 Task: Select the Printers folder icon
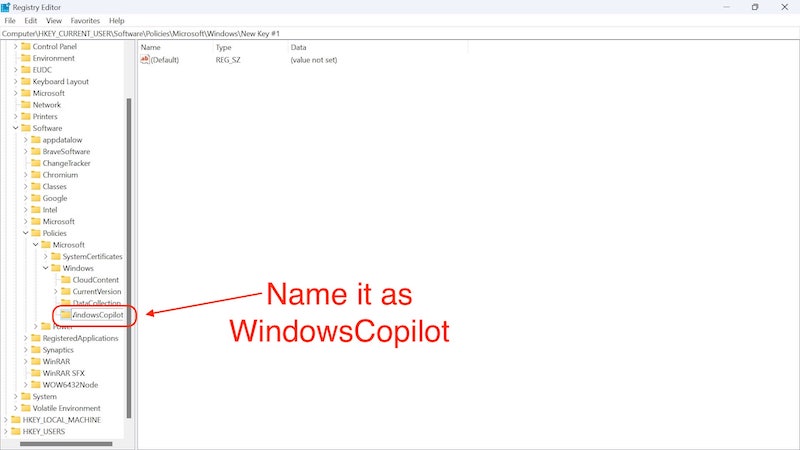tap(26, 116)
